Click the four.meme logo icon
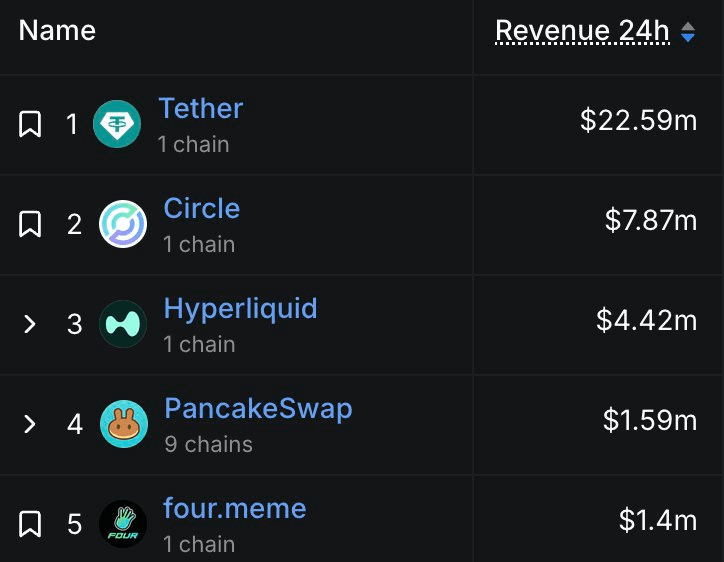Image resolution: width=724 pixels, height=562 pixels. 123,524
